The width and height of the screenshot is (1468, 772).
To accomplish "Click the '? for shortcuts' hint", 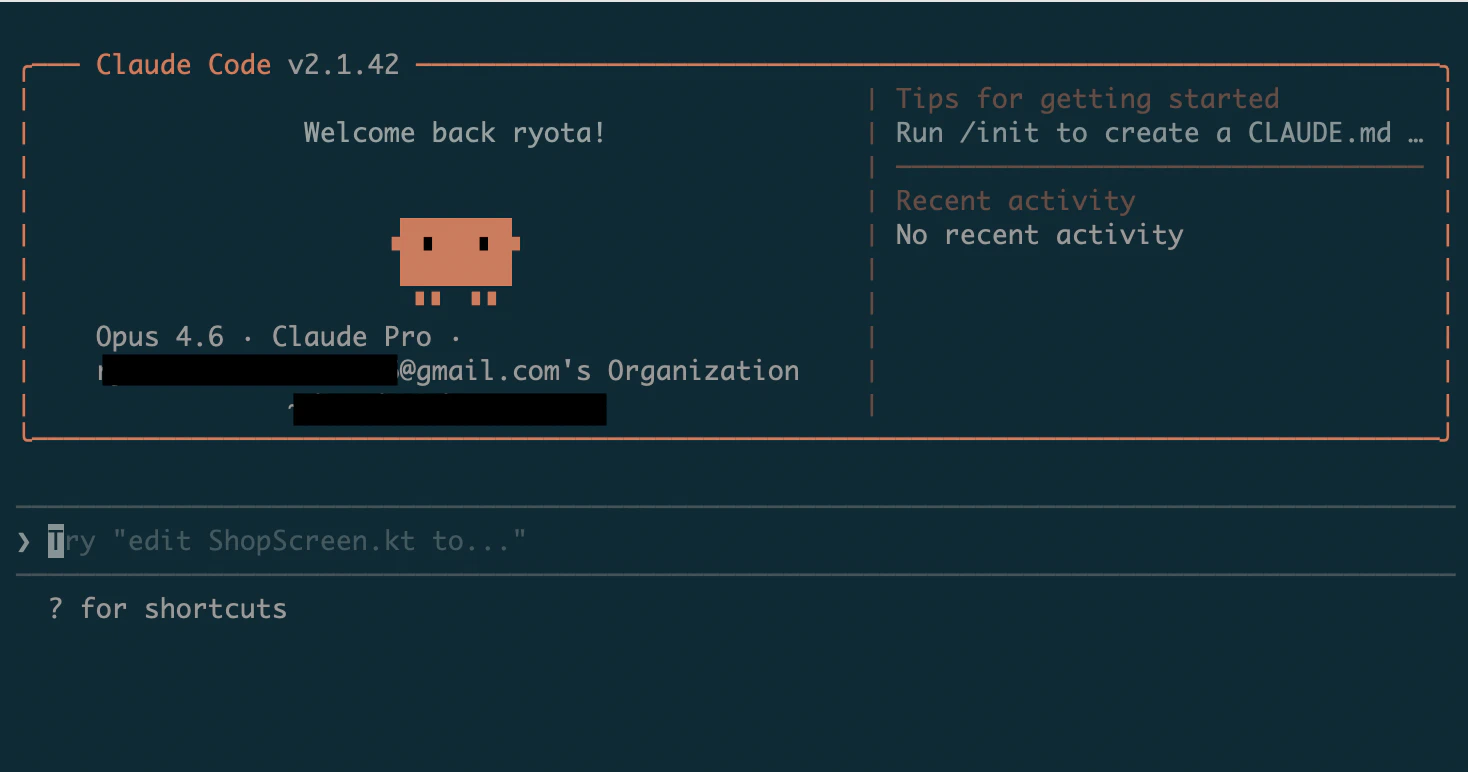I will click(x=168, y=609).
